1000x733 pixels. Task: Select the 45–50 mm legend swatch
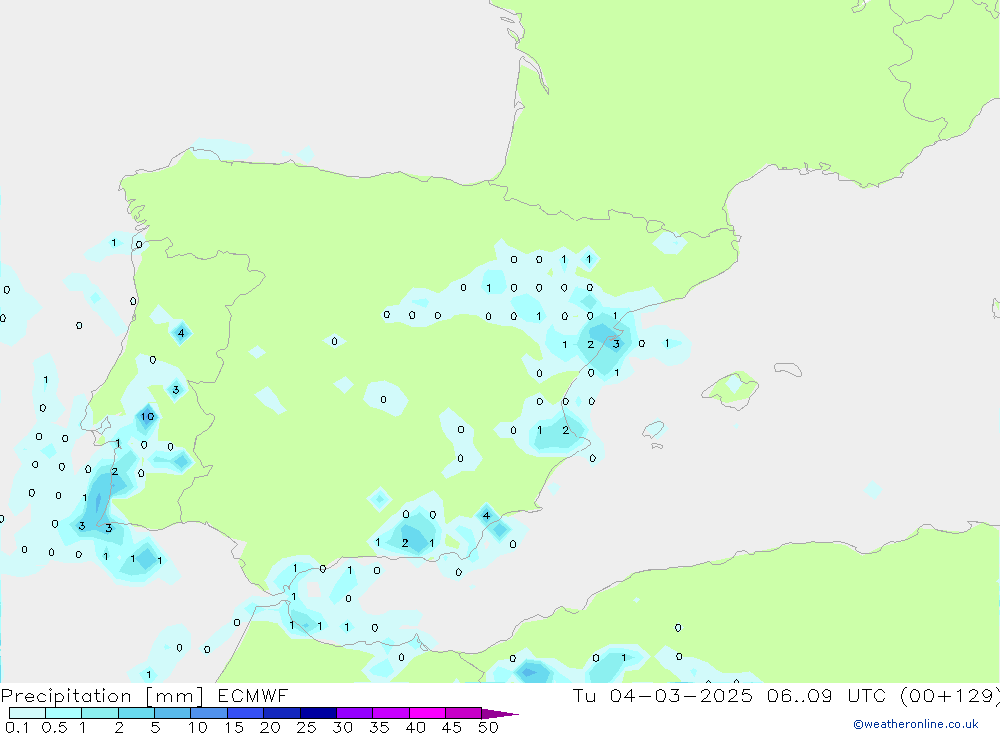(x=464, y=713)
